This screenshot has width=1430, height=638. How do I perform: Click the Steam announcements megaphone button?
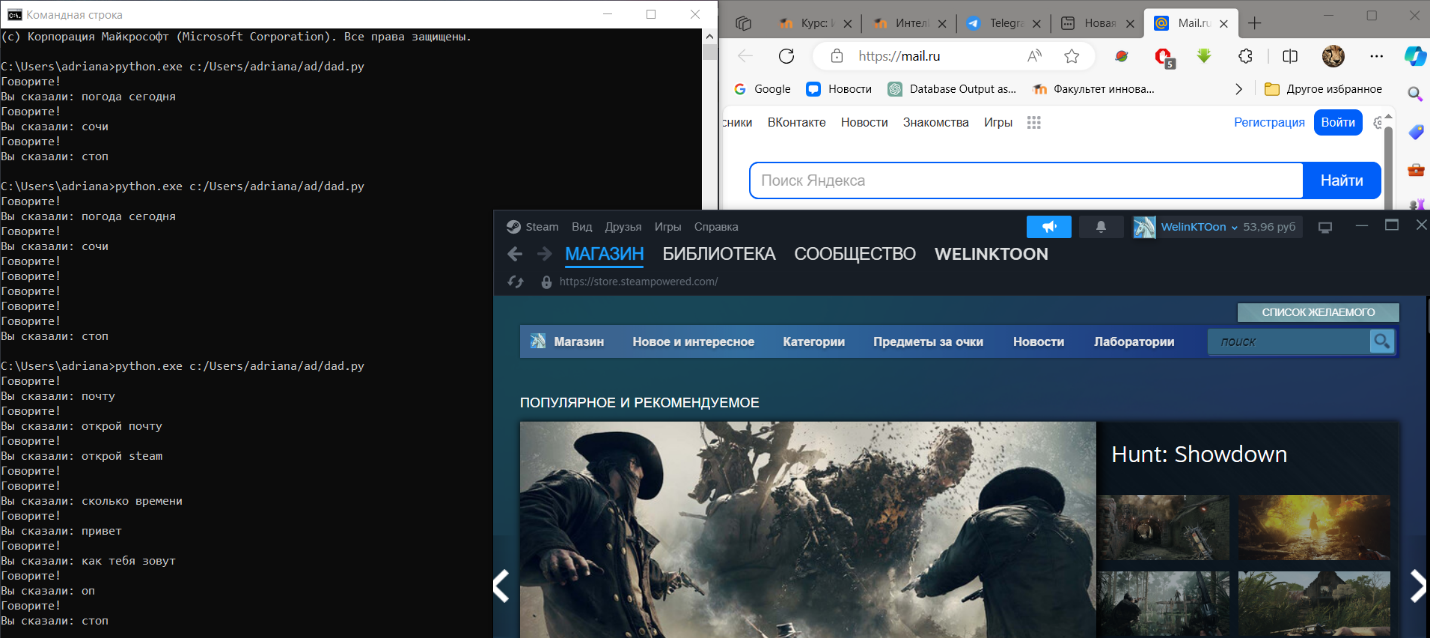coord(1049,227)
